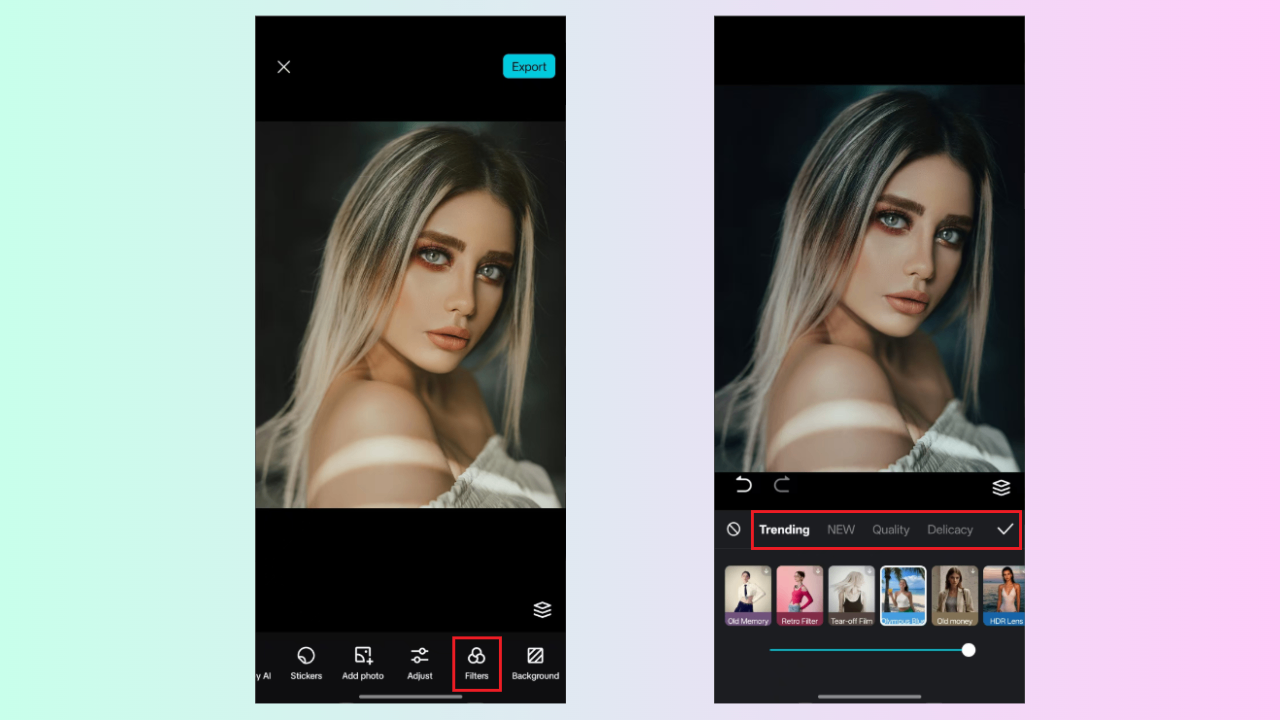Apply the Retro Filter preset
1280x720 pixels.
pyautogui.click(x=799, y=595)
